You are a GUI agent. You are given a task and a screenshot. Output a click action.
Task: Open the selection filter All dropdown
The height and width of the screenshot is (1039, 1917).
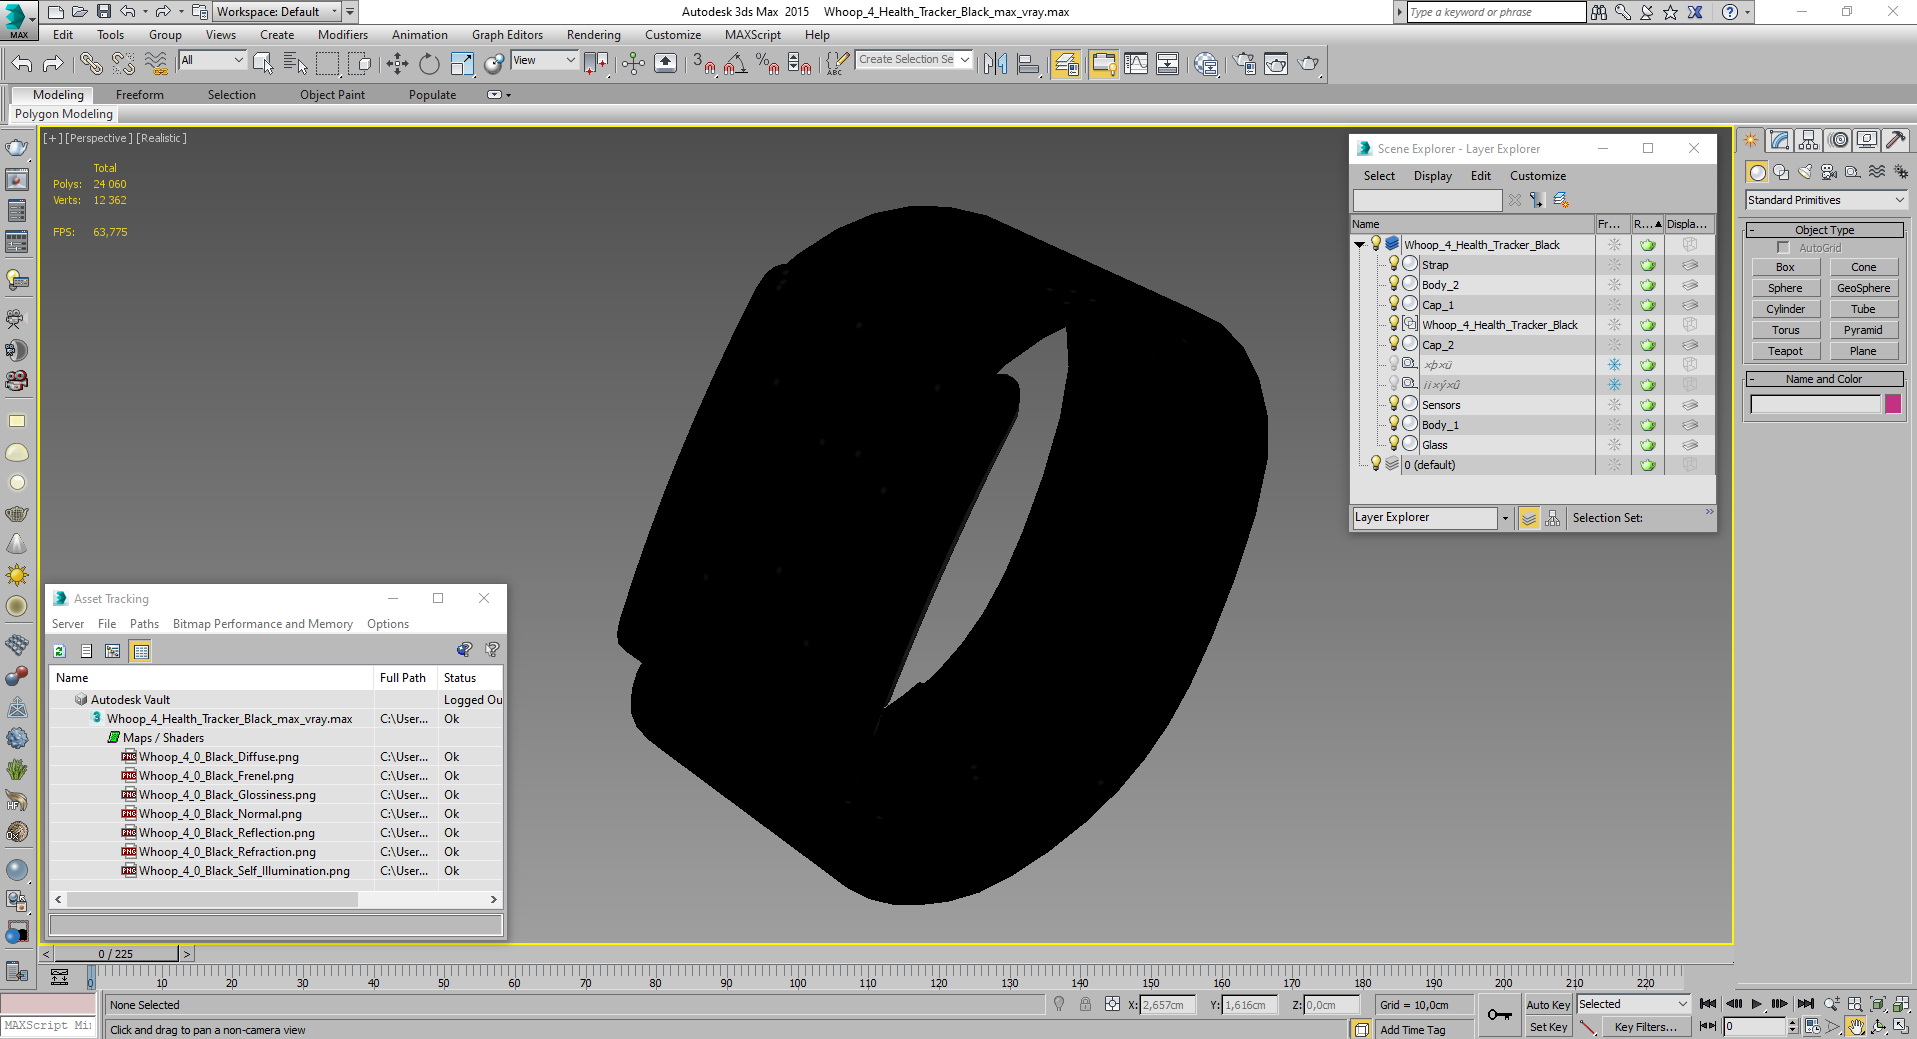(212, 60)
